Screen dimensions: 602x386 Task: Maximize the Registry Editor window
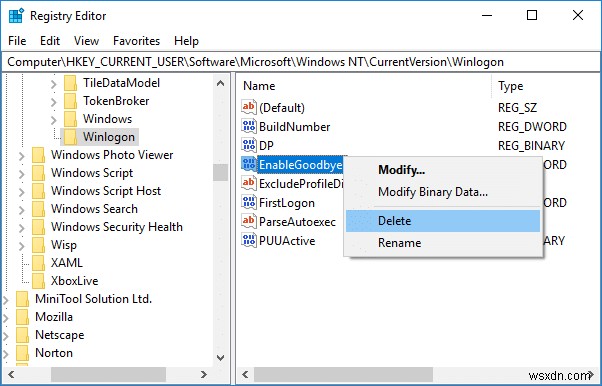(532, 15)
